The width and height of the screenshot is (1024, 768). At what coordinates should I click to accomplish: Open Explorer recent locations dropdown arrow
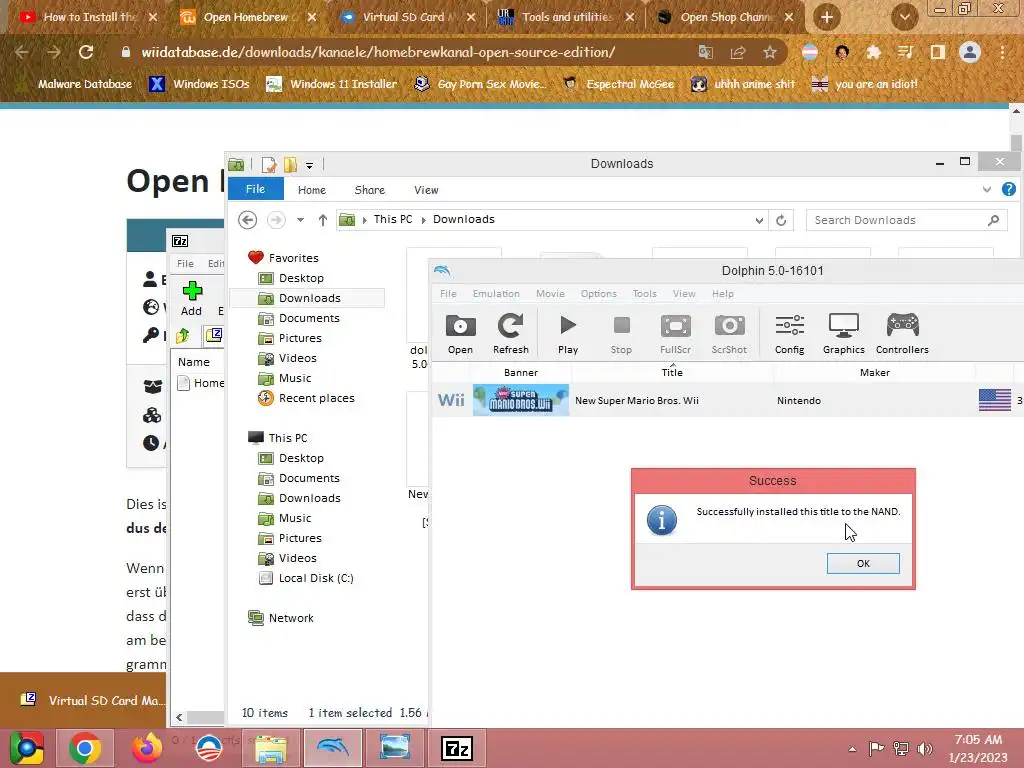click(300, 220)
